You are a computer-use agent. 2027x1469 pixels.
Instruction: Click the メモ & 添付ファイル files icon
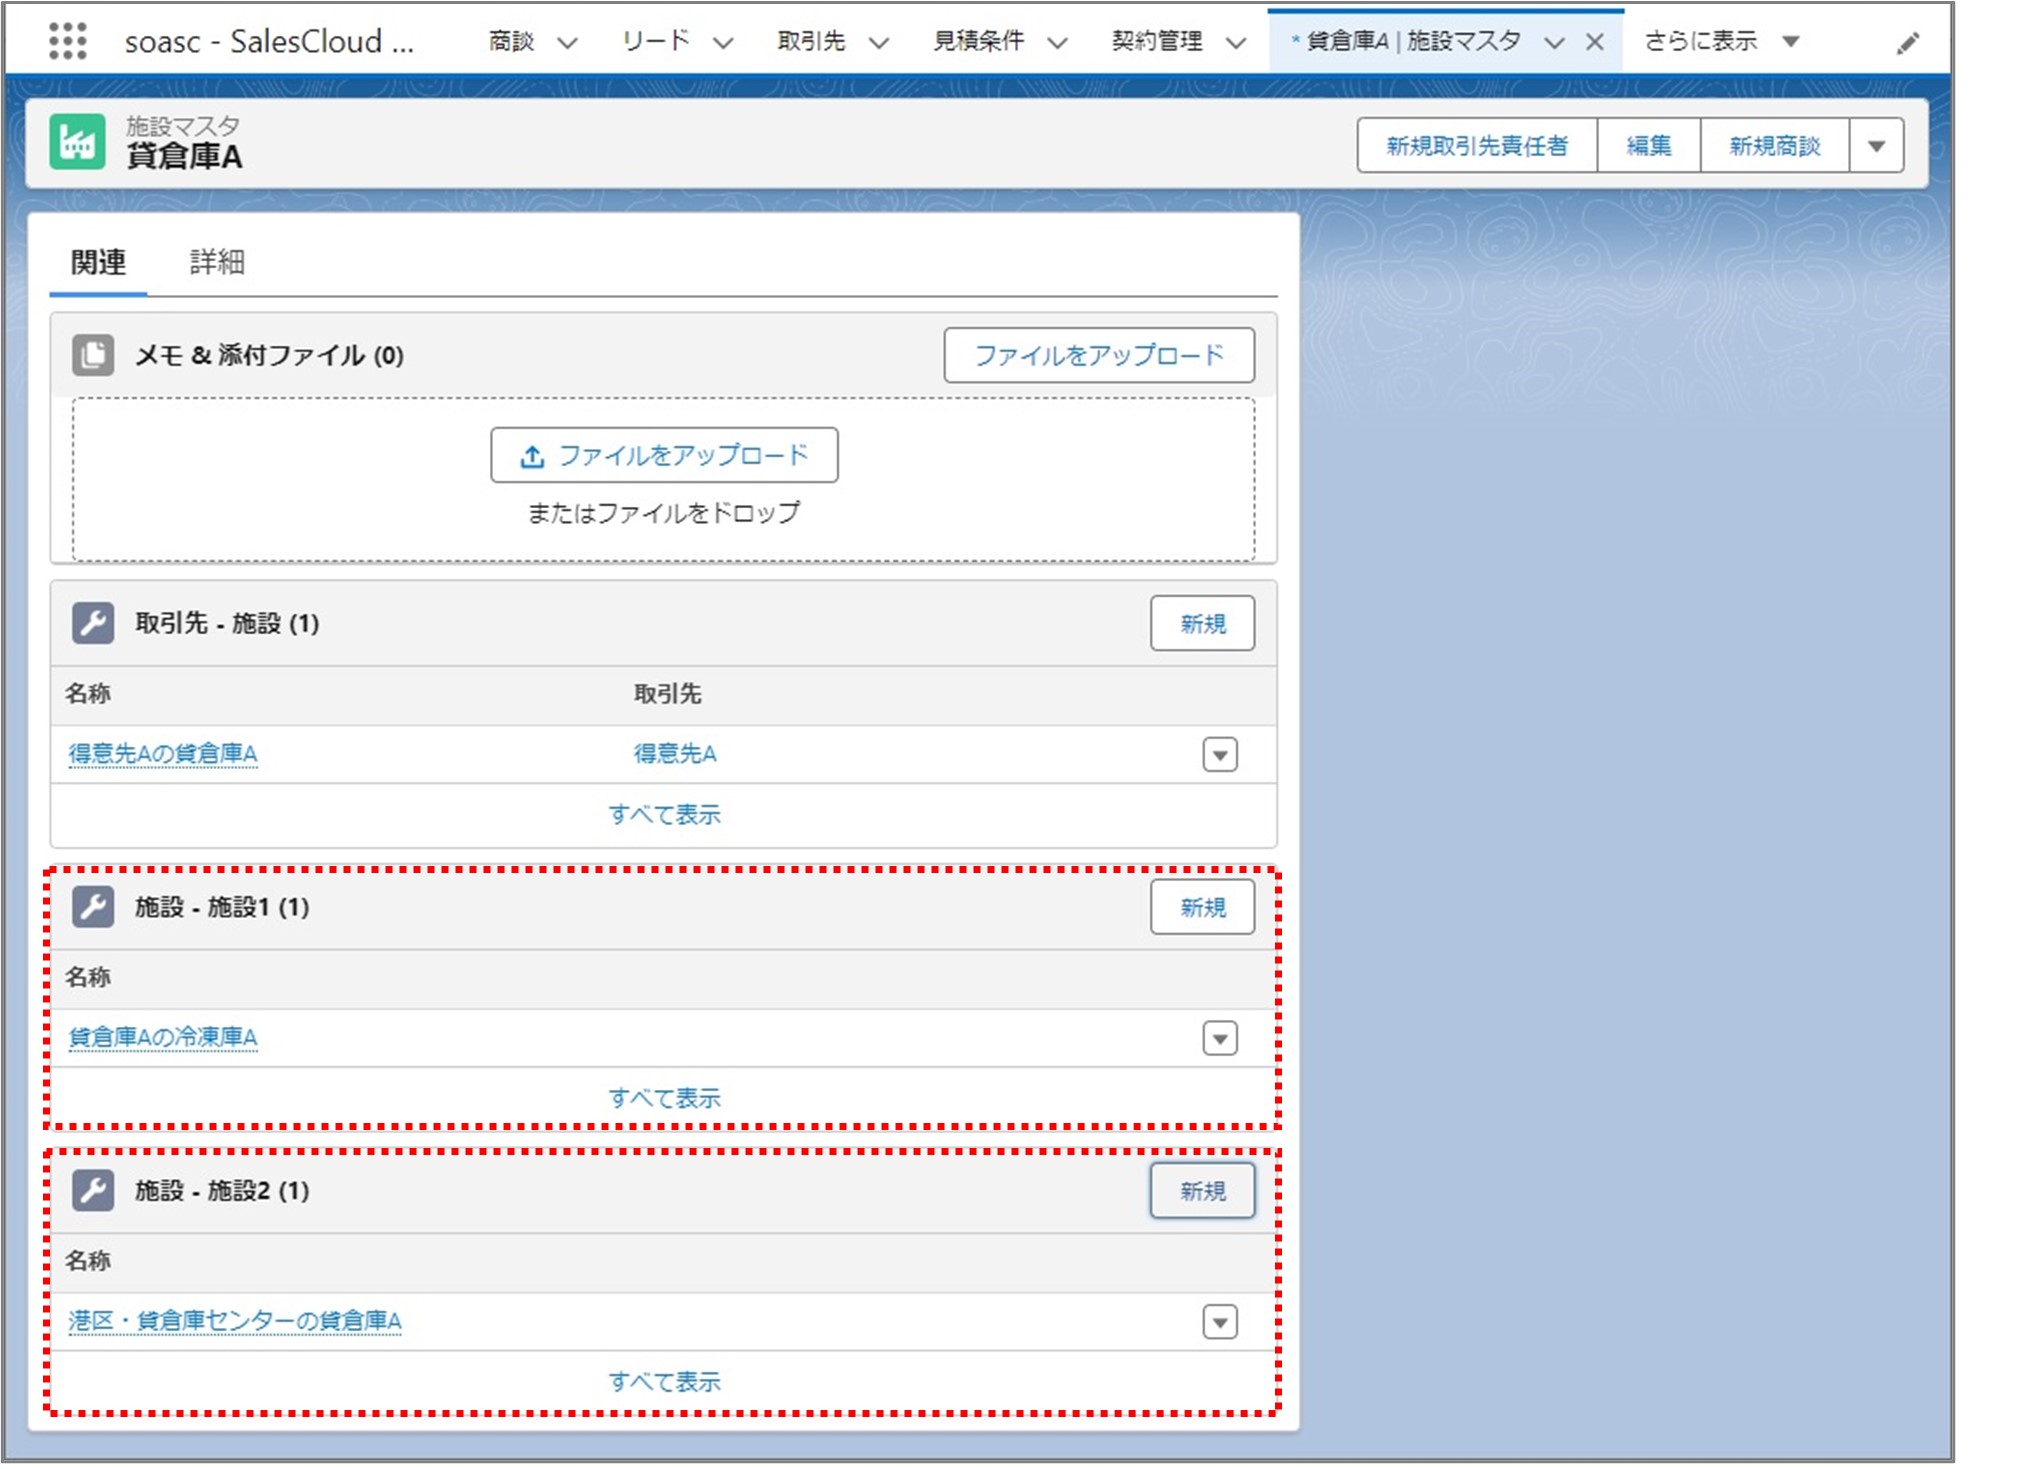[93, 355]
